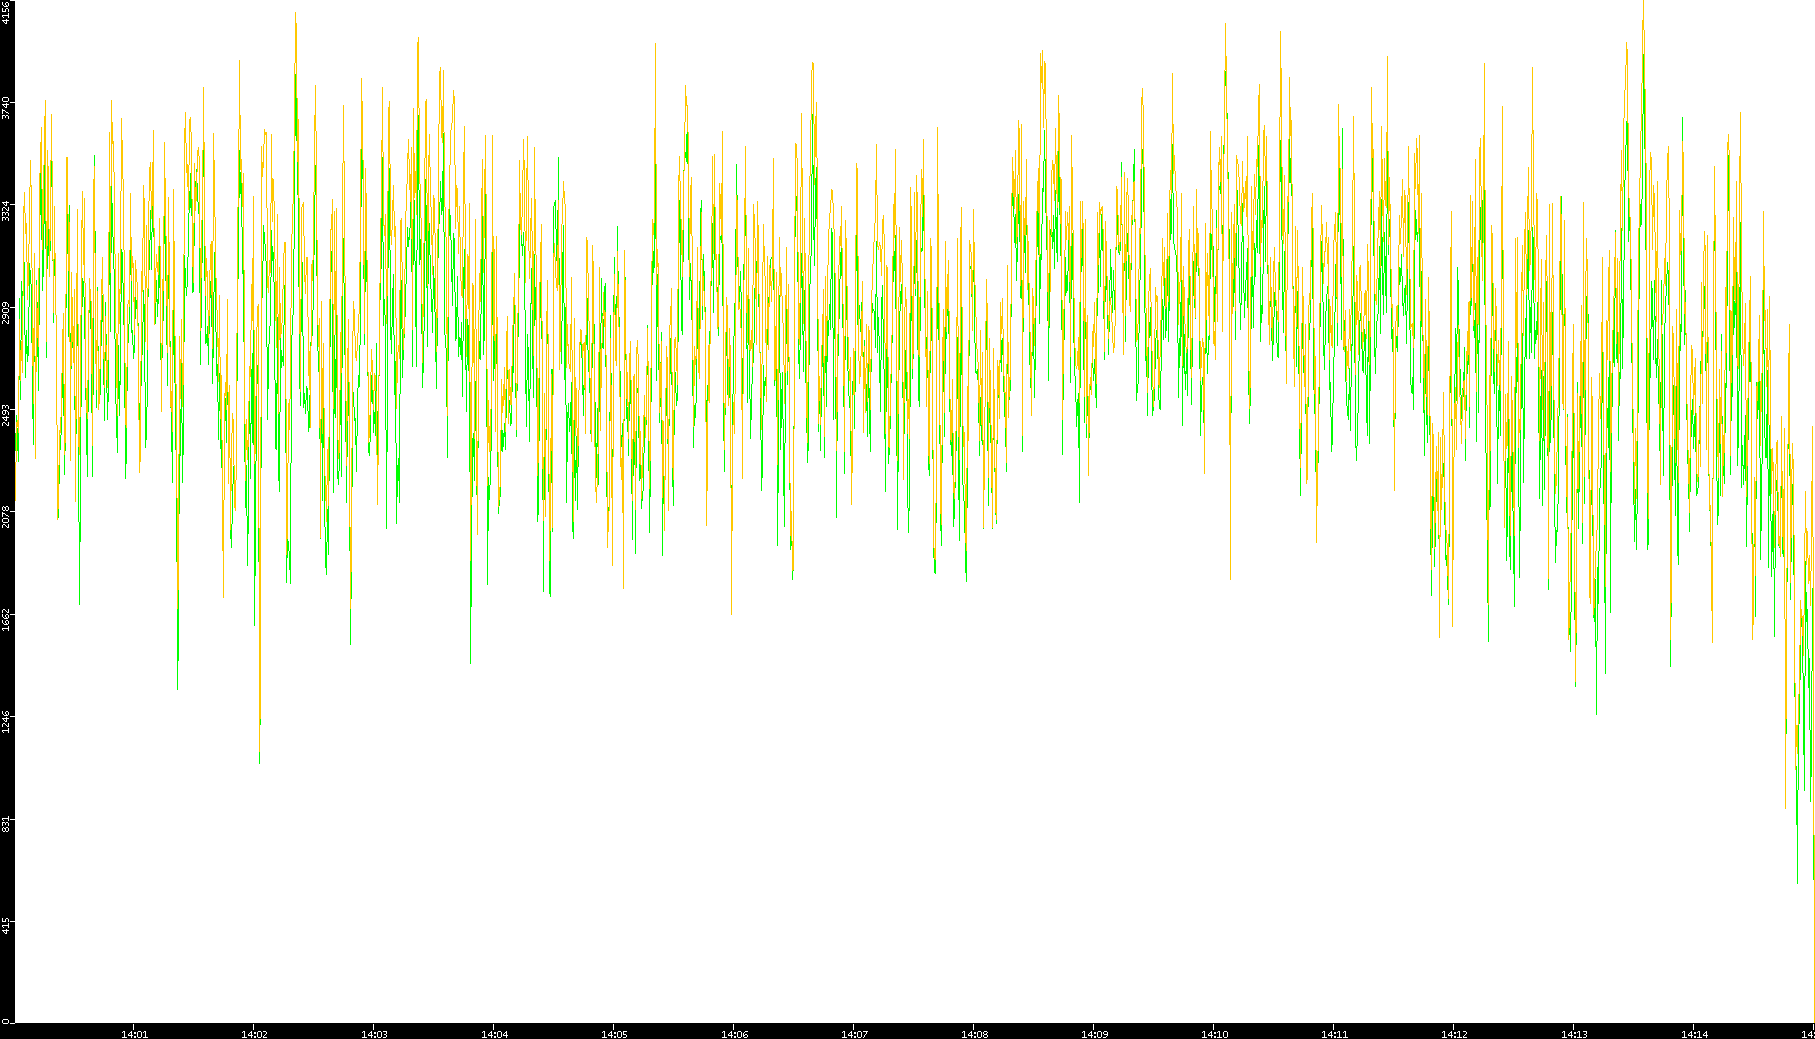Viewport: 1815px width, 1039px height.
Task: Click the 14:14 label on the time axis
Action: [1694, 1034]
